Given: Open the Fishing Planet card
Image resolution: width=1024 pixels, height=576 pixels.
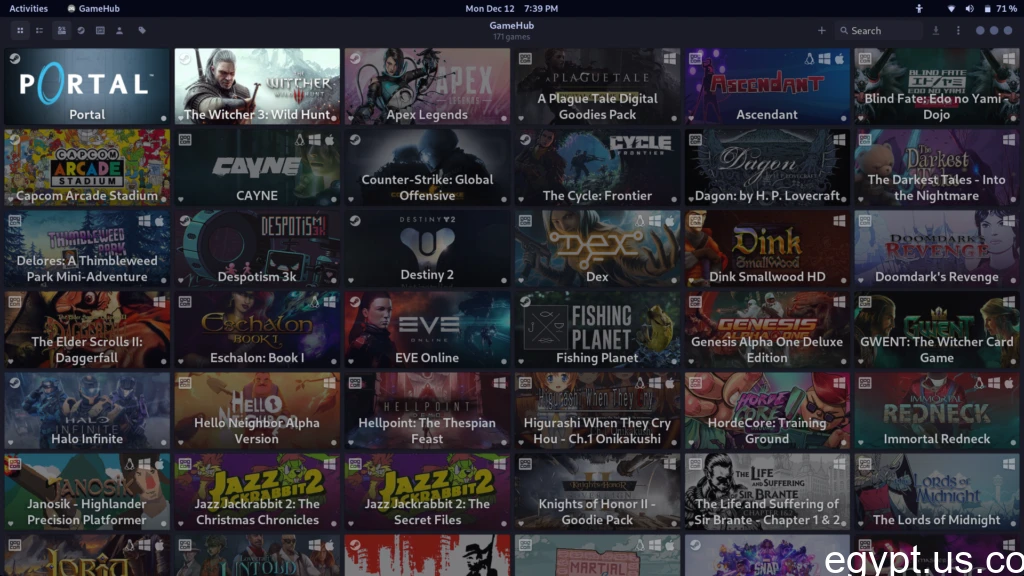Looking at the screenshot, I should [597, 329].
